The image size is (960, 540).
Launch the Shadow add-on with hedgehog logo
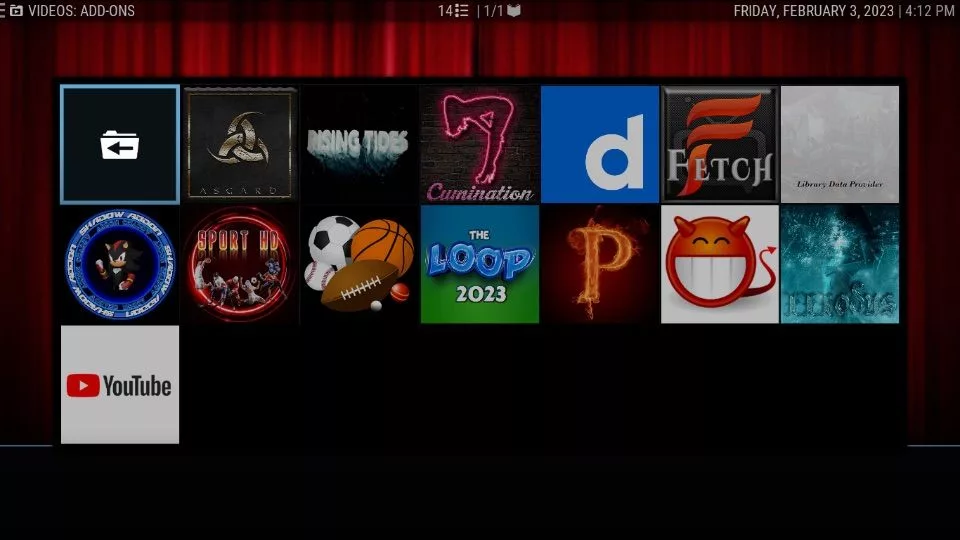pyautogui.click(x=120, y=264)
